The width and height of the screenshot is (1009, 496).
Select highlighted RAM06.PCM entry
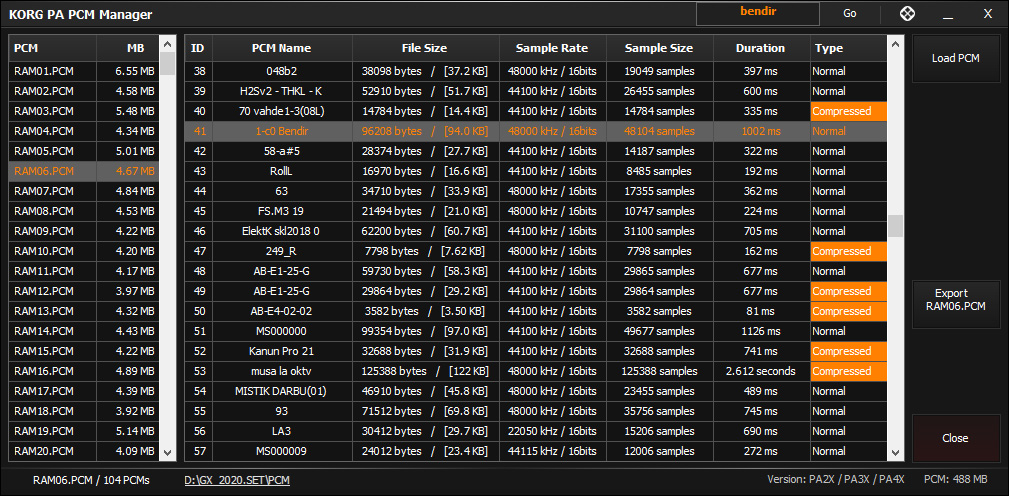[84, 171]
